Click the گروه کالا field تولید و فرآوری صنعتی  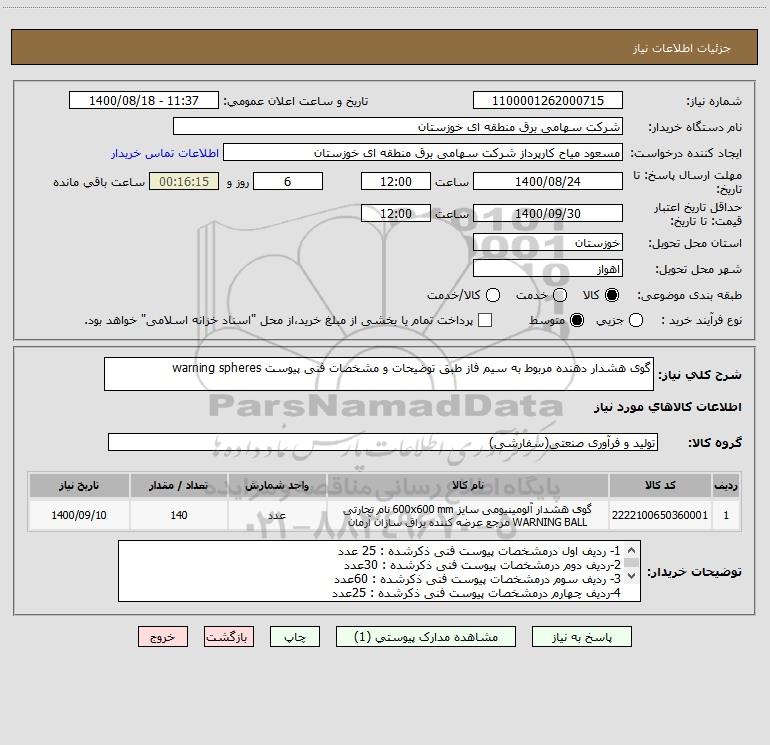(x=383, y=442)
